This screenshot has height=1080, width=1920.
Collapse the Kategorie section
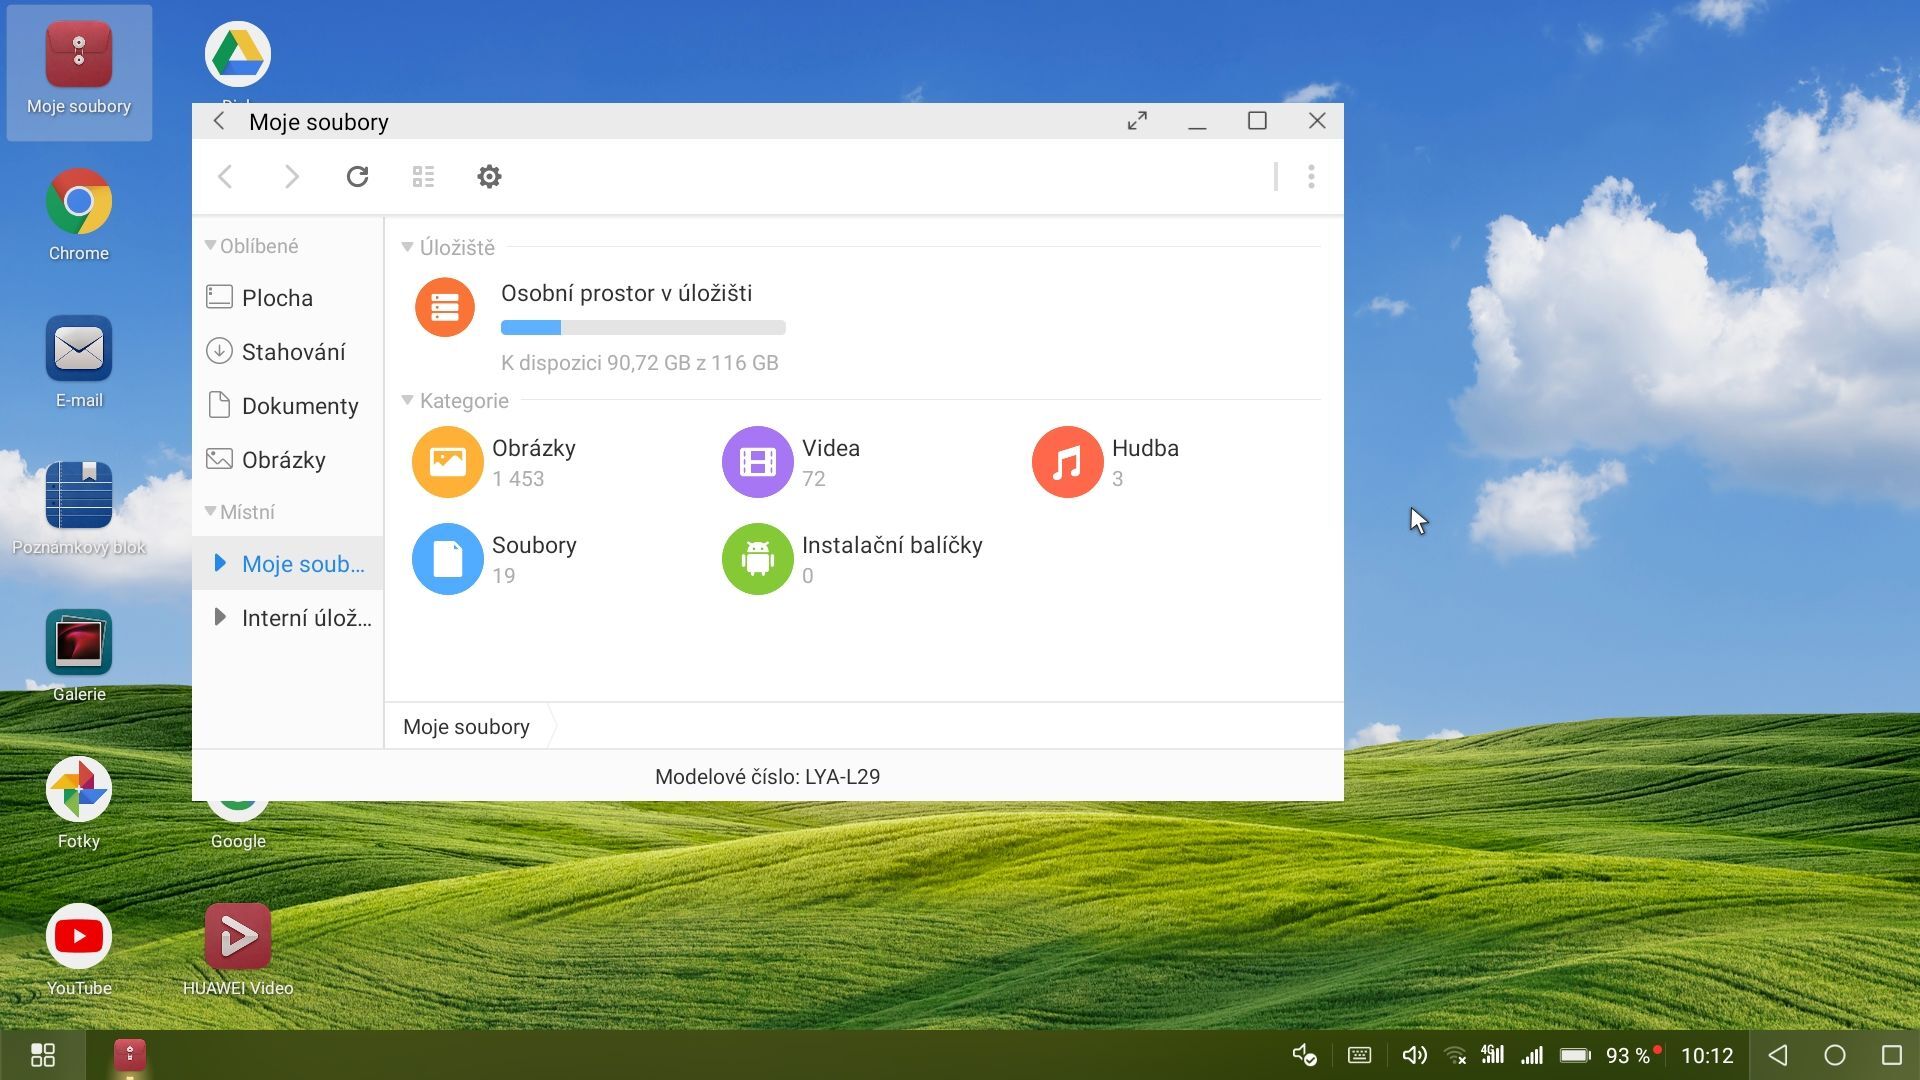(407, 400)
